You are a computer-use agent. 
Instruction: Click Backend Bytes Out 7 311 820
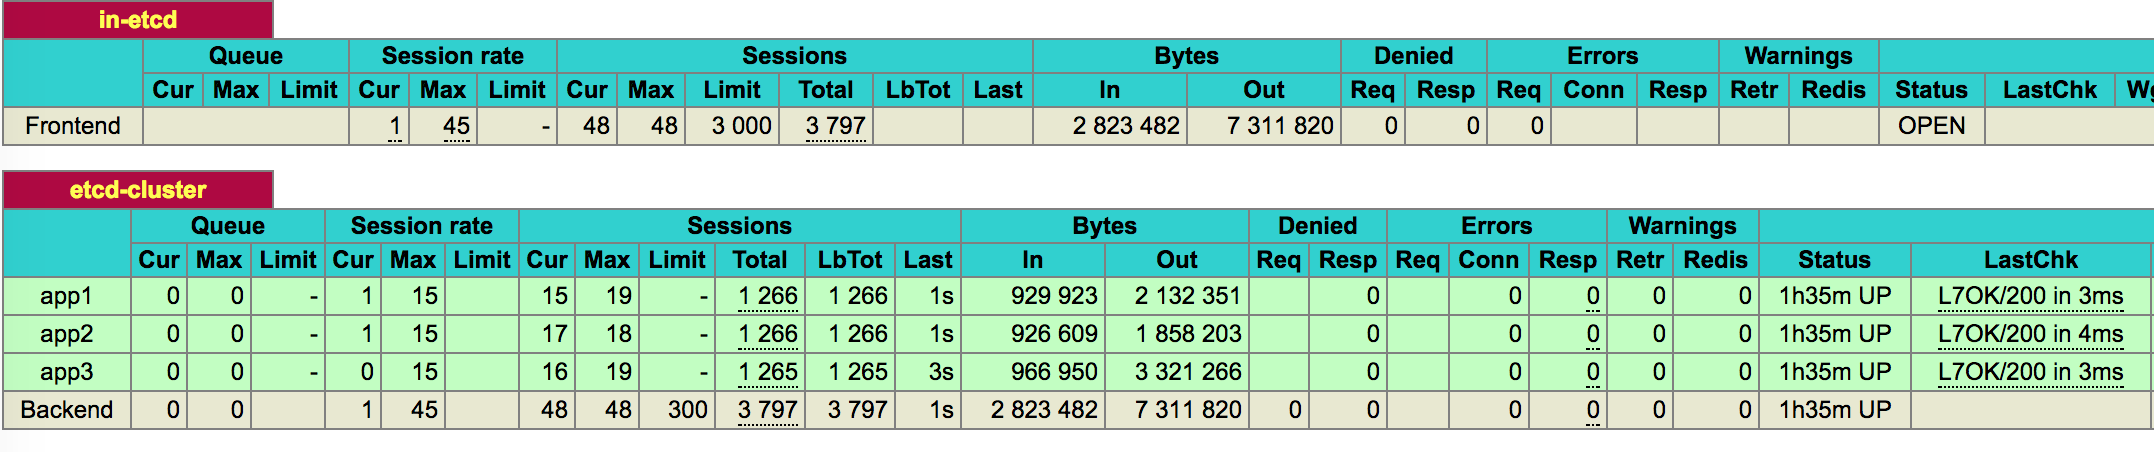pyautogui.click(x=1188, y=410)
